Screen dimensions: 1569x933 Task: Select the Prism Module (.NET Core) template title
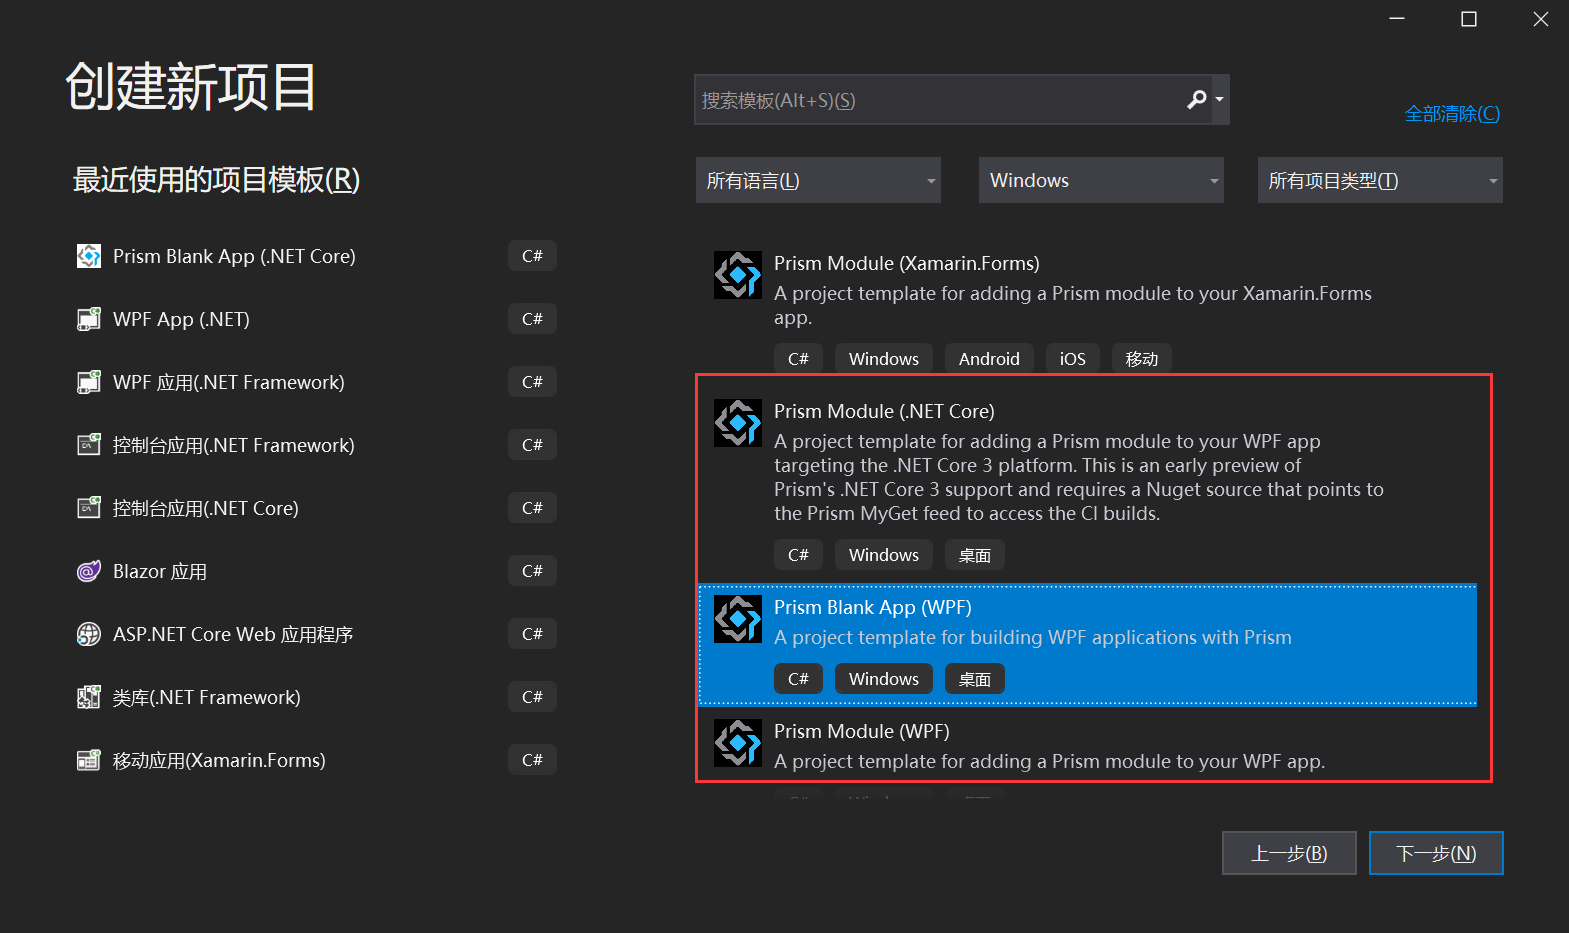point(884,411)
